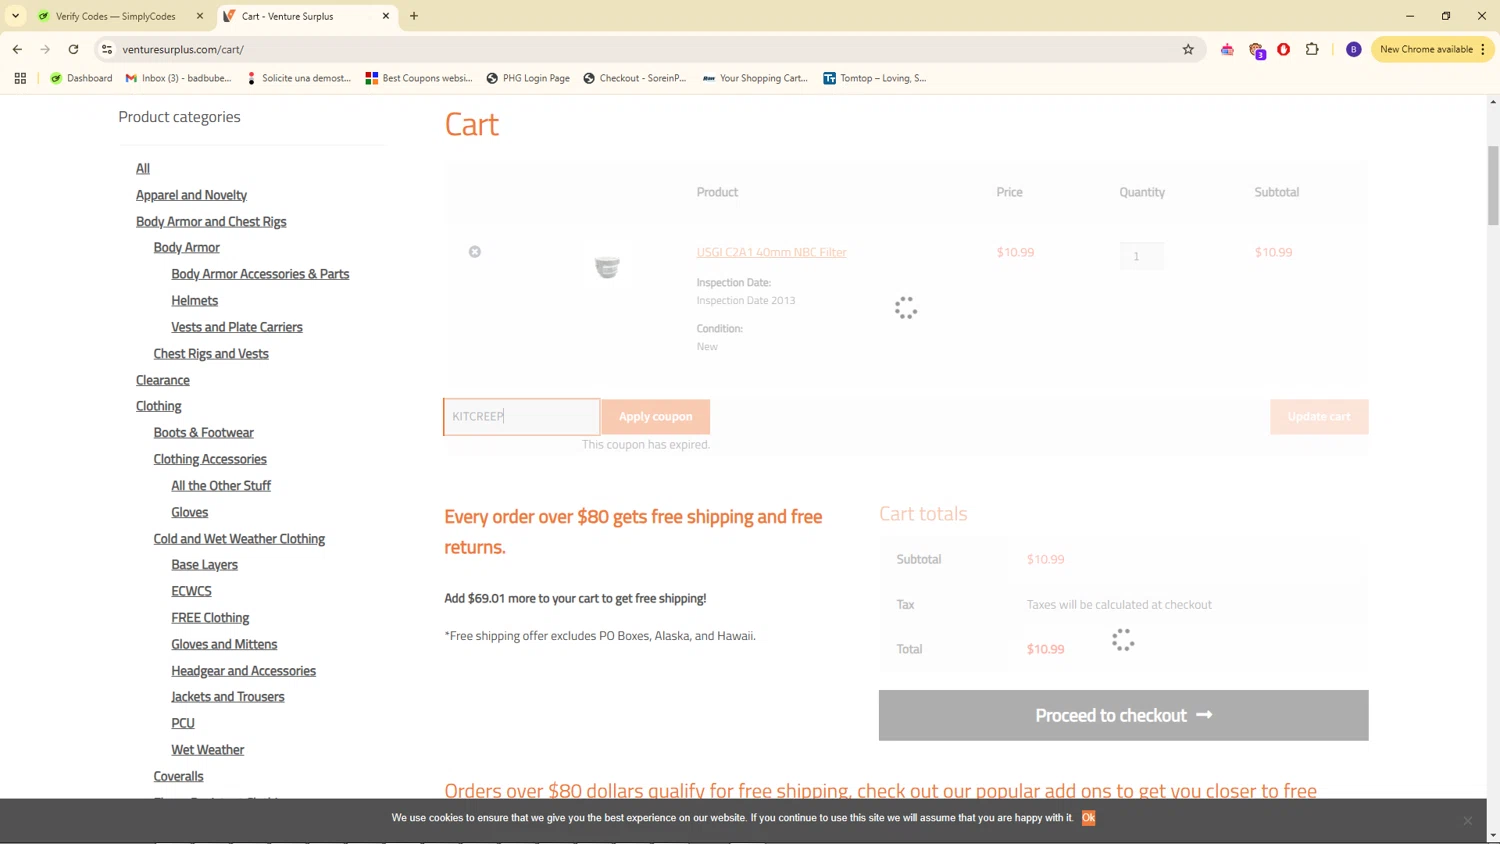
Task: Open the apps grid in bookmarks bar
Action: [x=20, y=78]
